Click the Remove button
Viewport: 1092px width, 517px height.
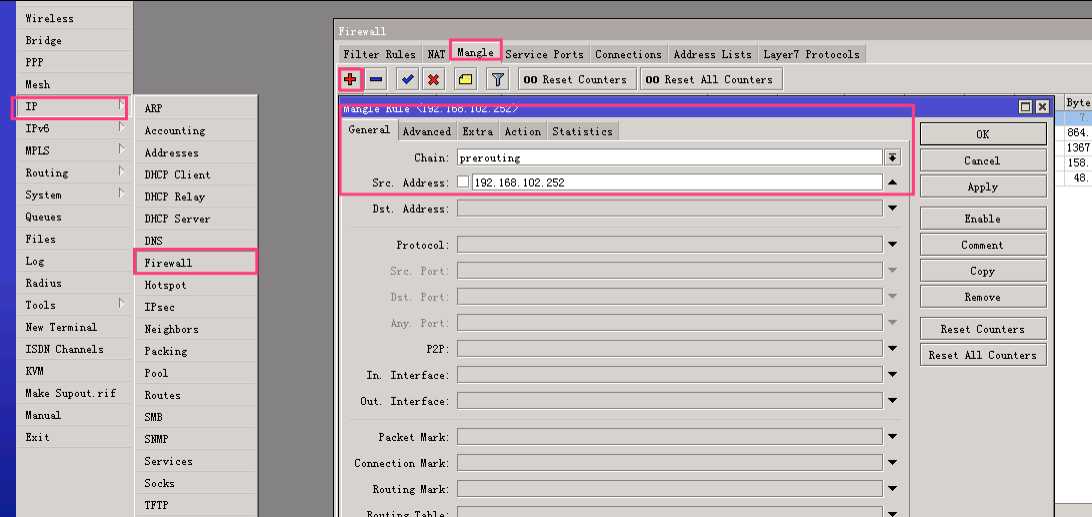982,297
